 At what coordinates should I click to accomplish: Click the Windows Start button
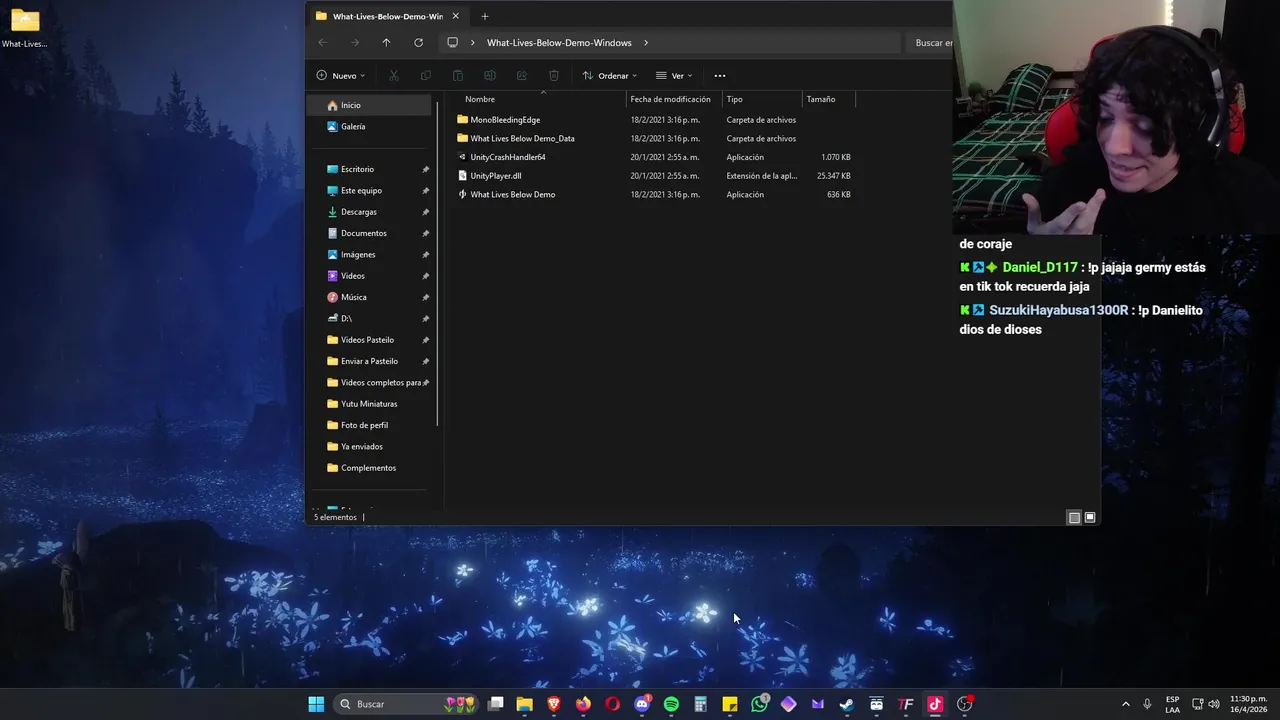[x=316, y=704]
